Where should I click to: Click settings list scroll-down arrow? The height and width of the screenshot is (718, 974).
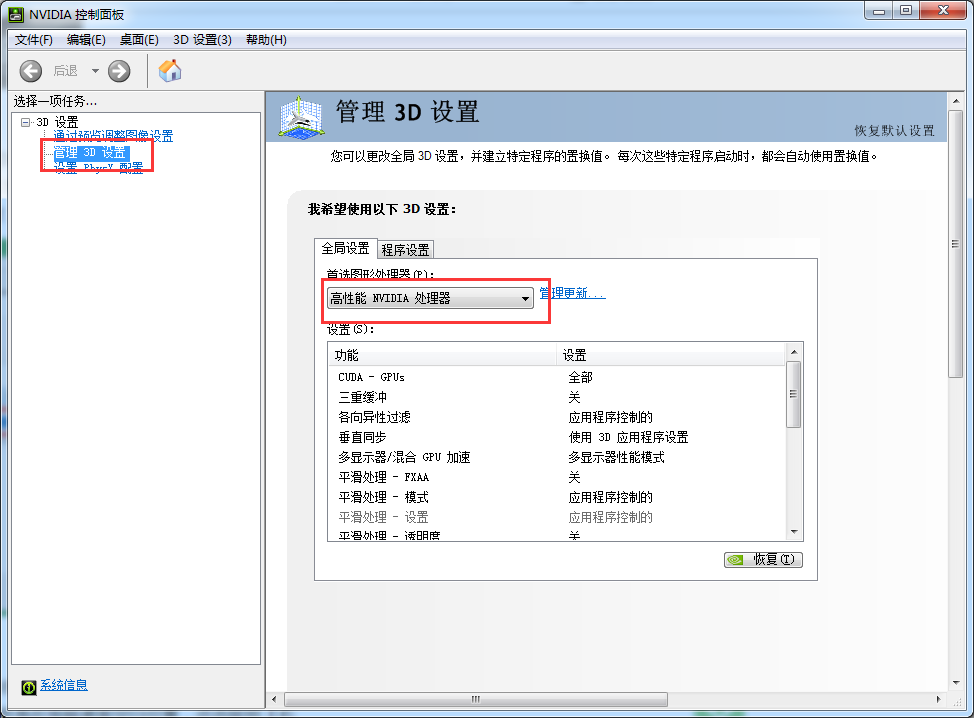(x=794, y=532)
